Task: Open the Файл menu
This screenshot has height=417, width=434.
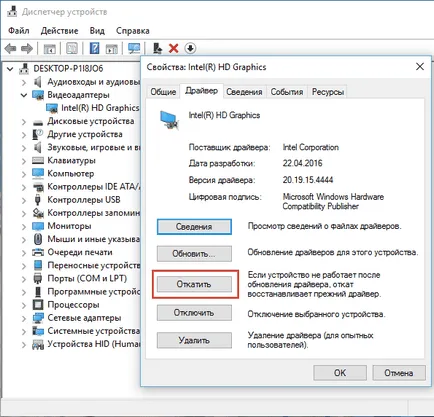Action: tap(19, 31)
